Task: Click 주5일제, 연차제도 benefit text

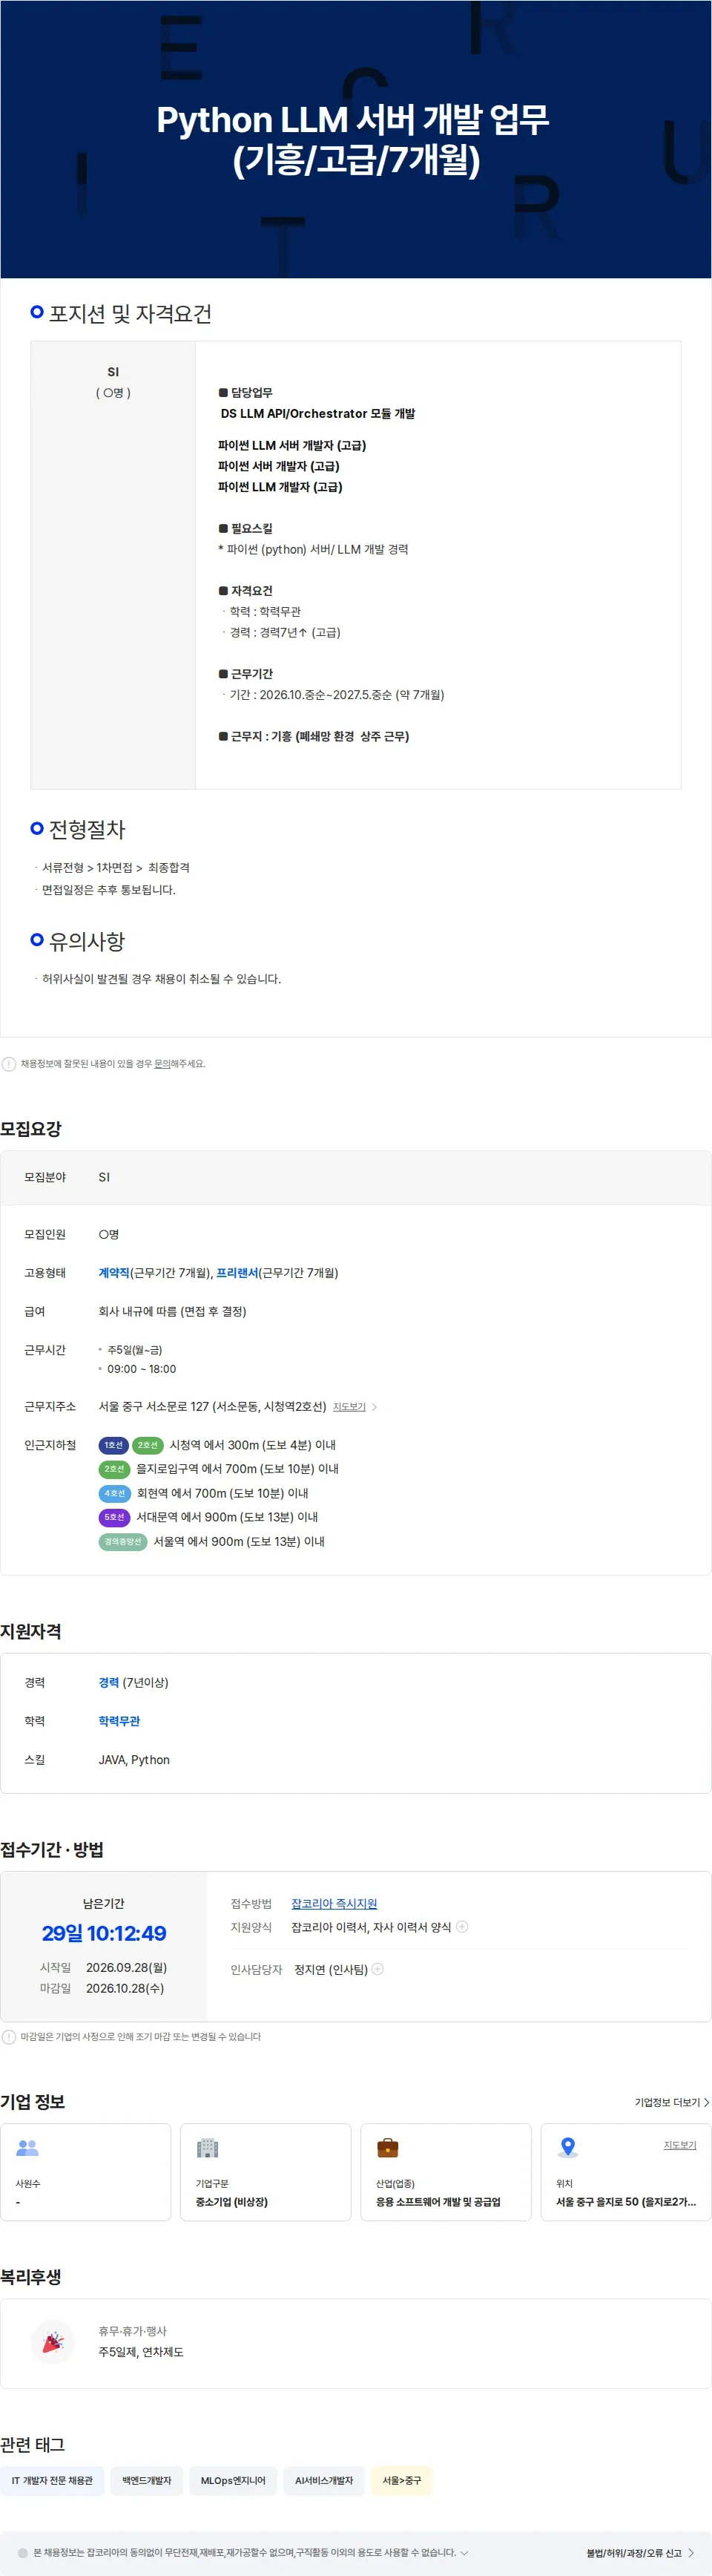Action: pos(141,2352)
